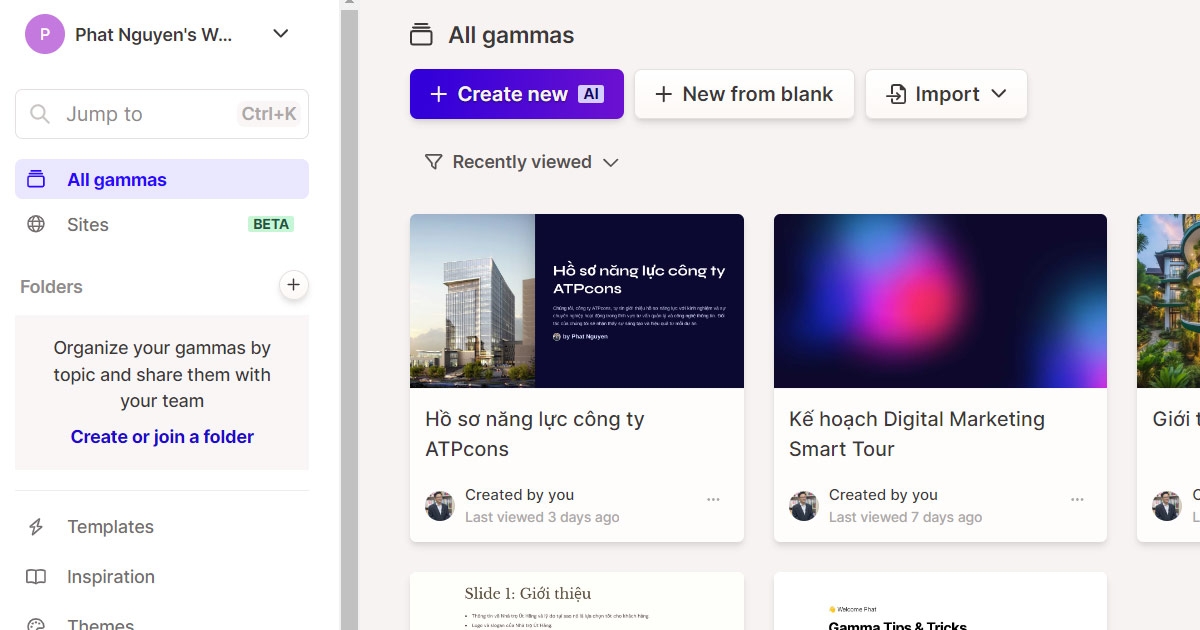Click the Inspiration book icon

click(36, 577)
